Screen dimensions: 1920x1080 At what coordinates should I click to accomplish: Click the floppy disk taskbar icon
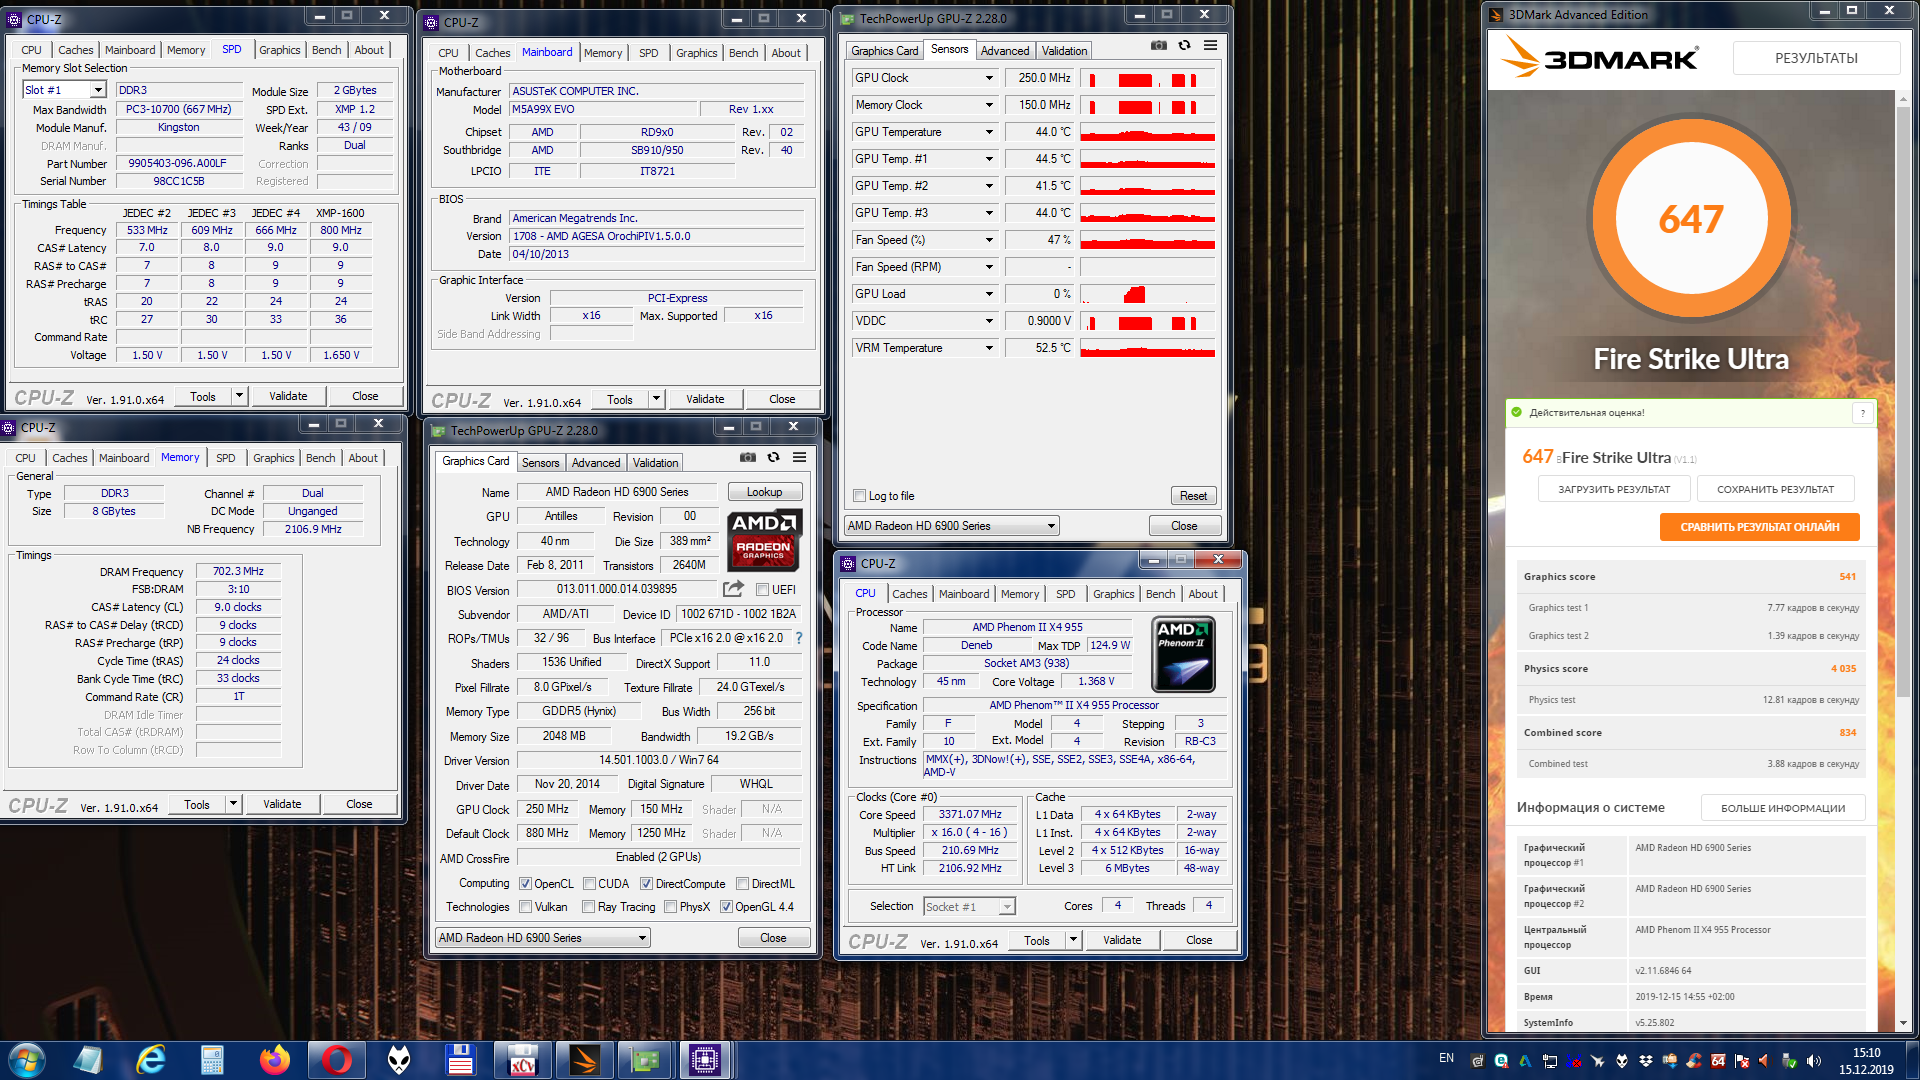coord(460,1060)
